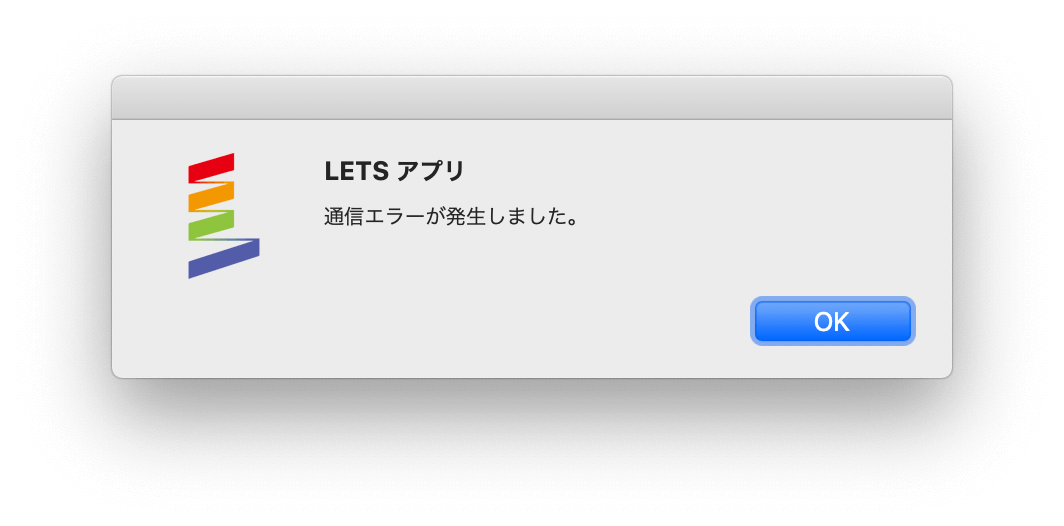Click the empty area below the LETS logo
The width and height of the screenshot is (1064, 526).
[x=224, y=326]
